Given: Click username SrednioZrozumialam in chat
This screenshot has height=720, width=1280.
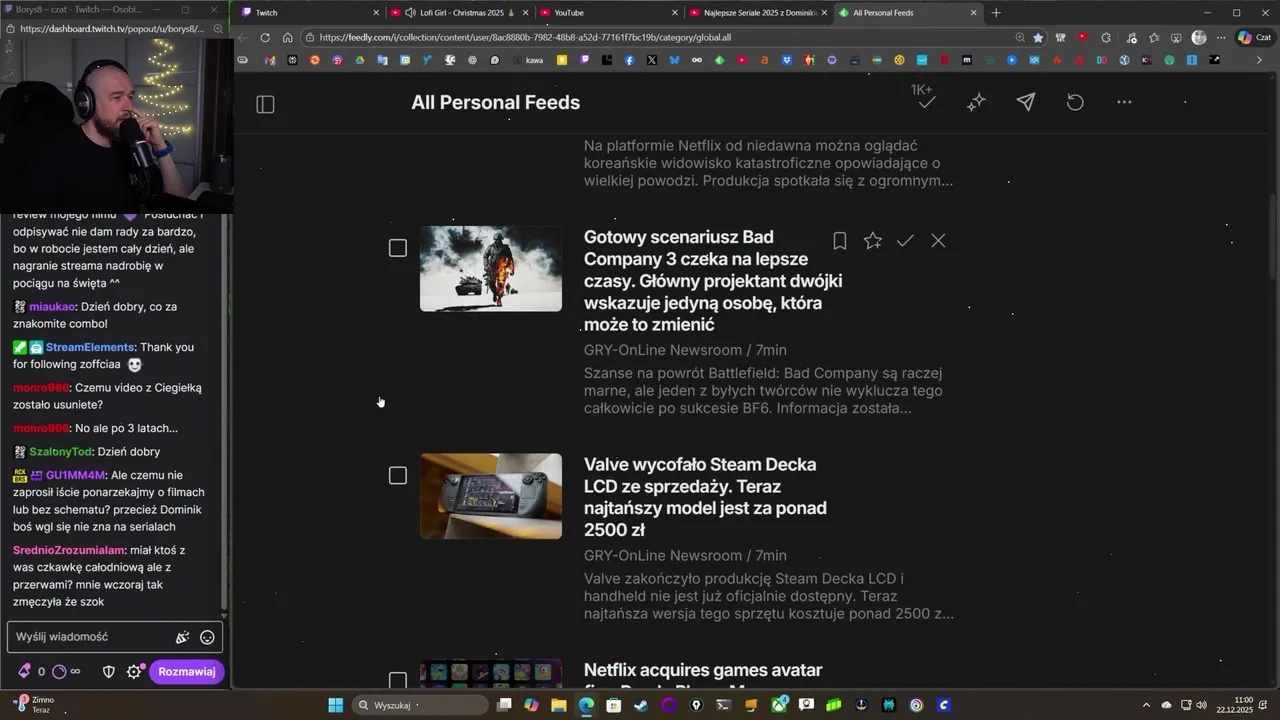Looking at the screenshot, I should 69,550.
